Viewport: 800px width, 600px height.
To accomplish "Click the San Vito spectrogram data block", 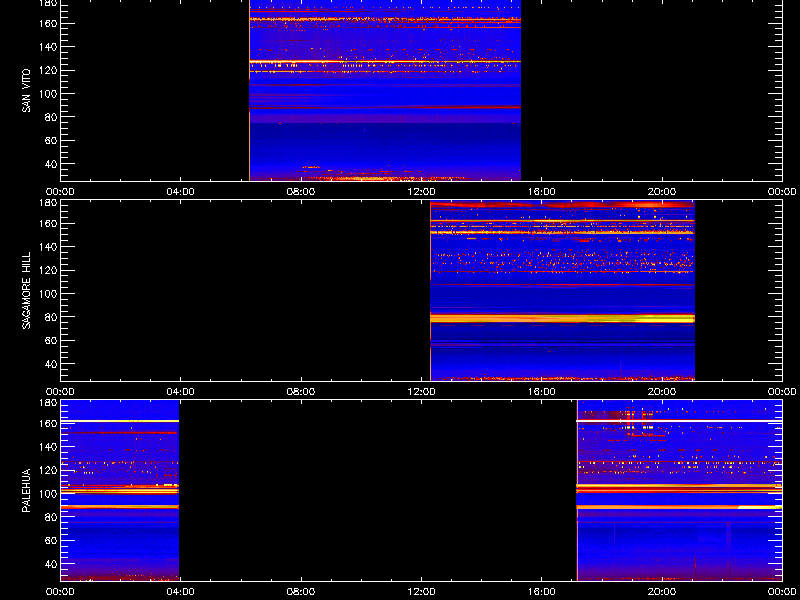I will point(385,90).
